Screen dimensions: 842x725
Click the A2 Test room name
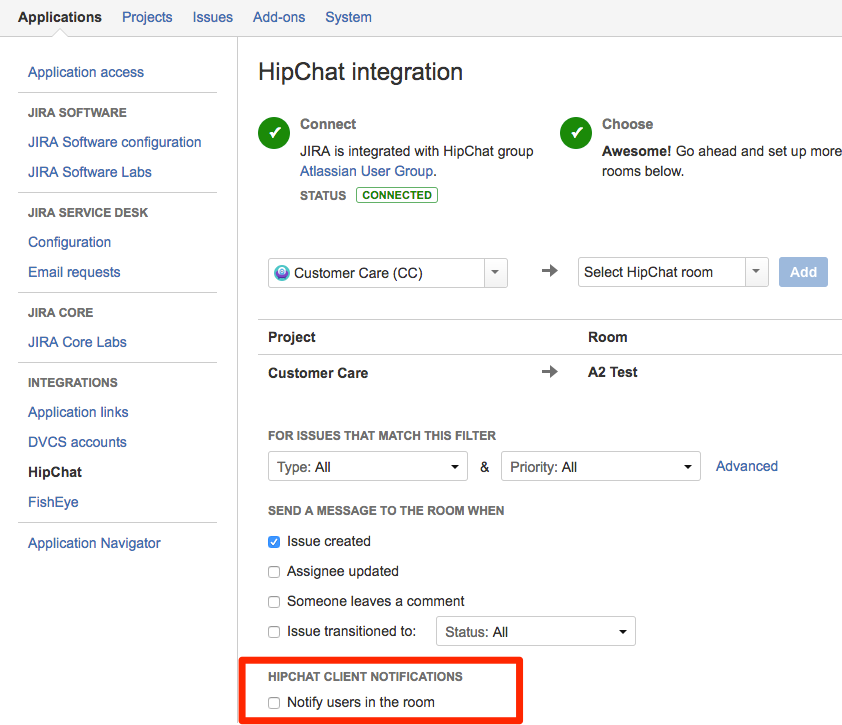[x=612, y=372]
